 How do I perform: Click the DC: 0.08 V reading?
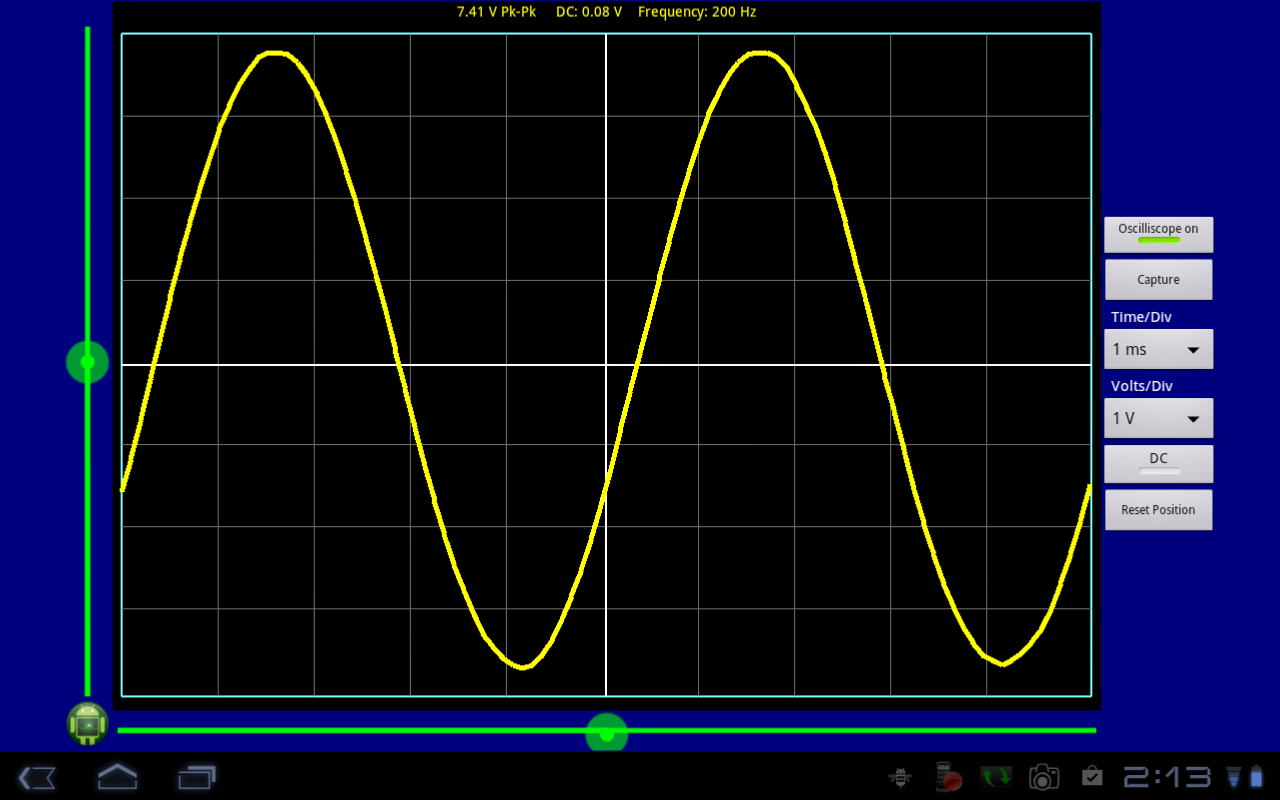[589, 12]
